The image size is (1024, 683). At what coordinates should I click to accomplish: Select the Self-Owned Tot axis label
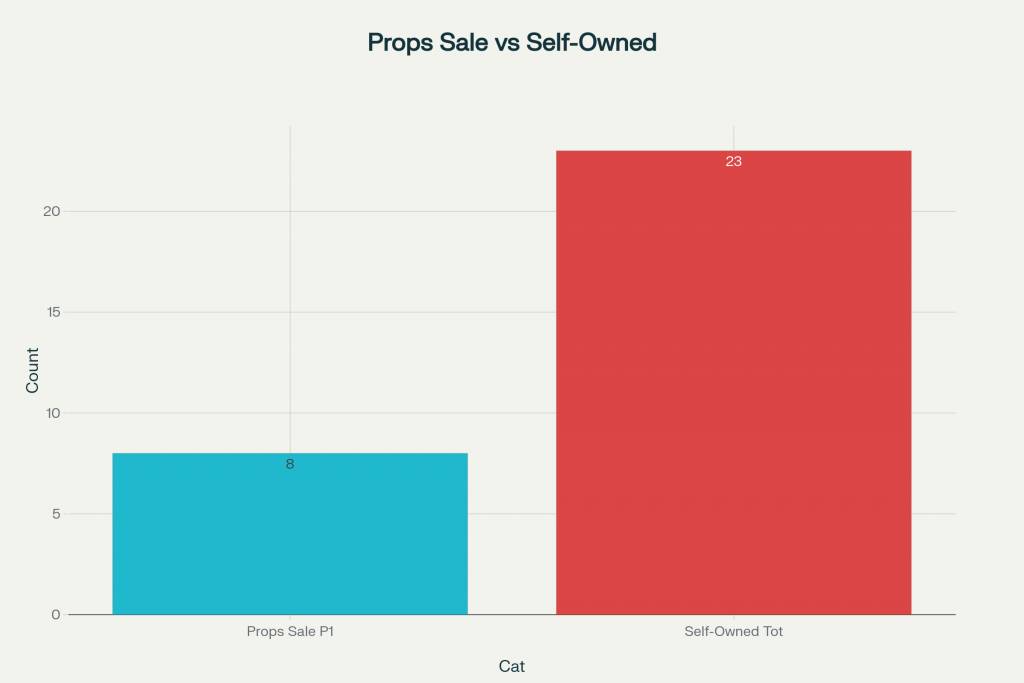click(733, 631)
